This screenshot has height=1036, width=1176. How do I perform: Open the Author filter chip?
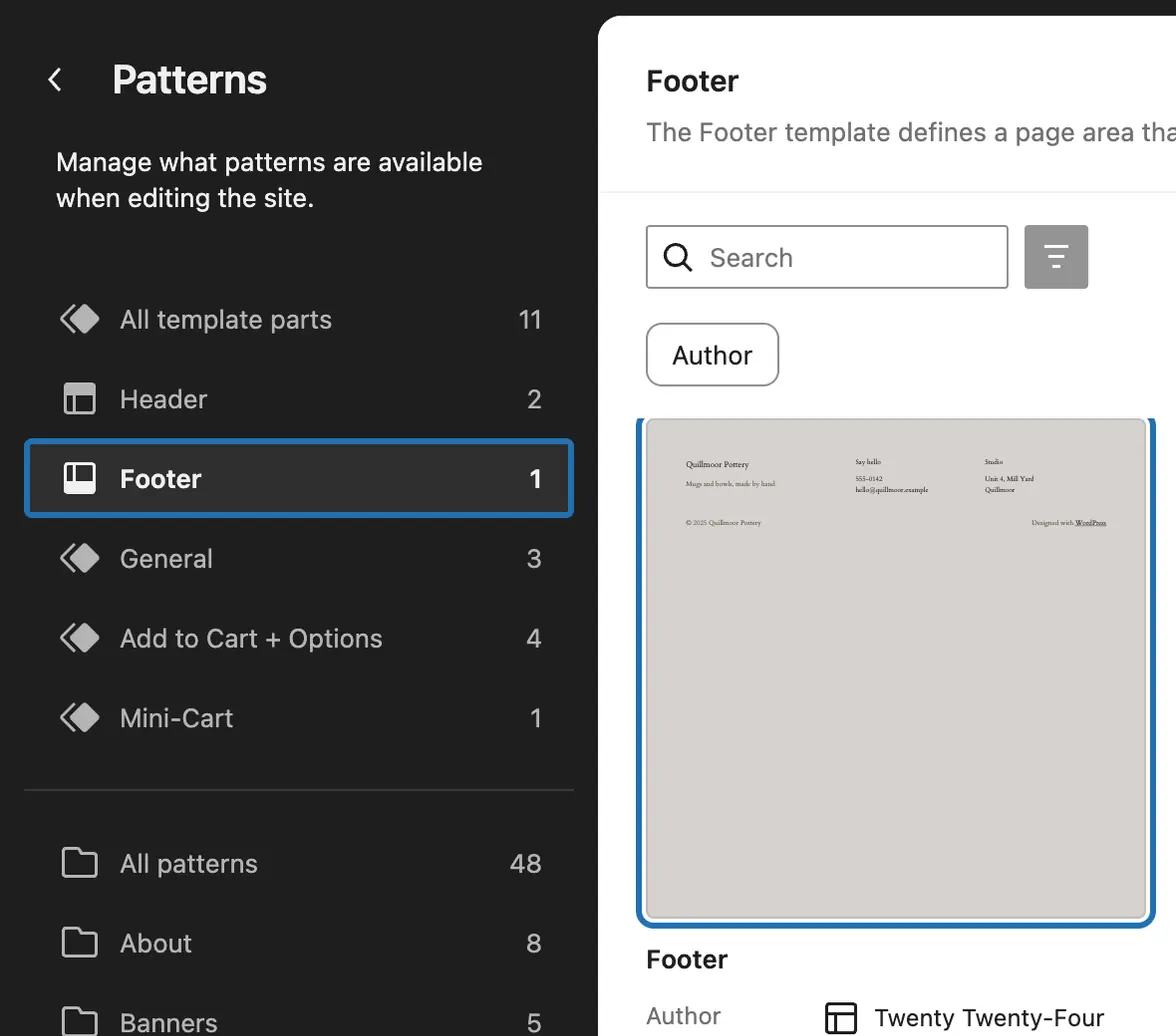[712, 355]
